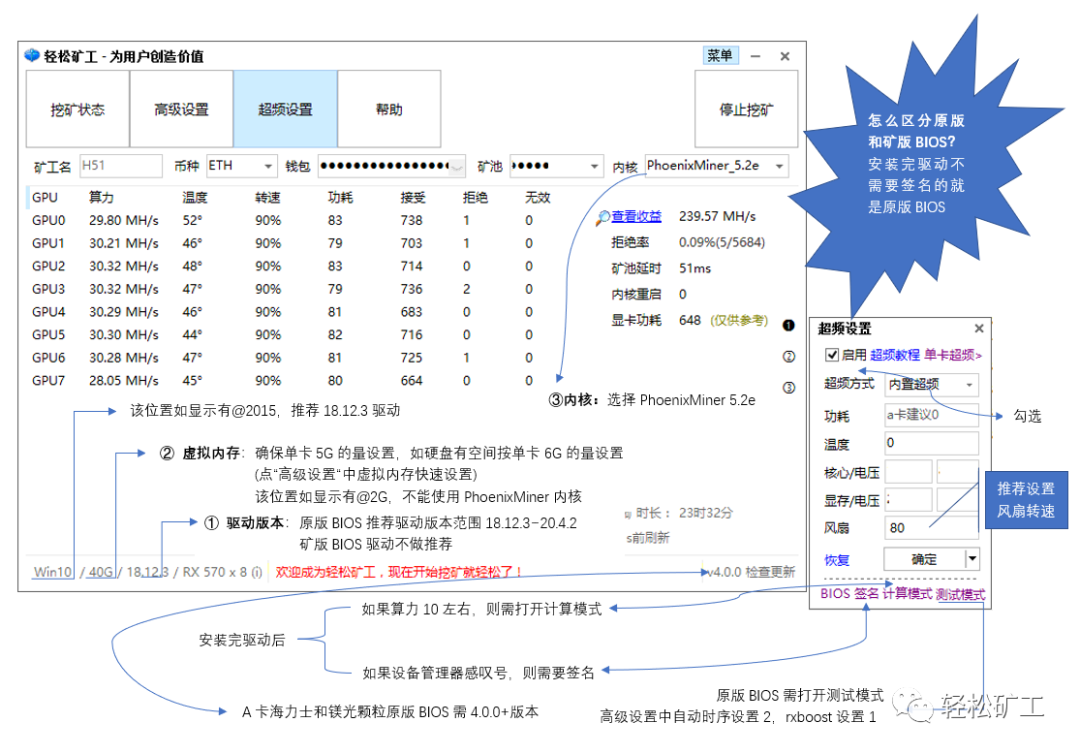The image size is (1080, 754).
Task: Expand the 币种 ETH coin dropdown
Action: point(268,166)
